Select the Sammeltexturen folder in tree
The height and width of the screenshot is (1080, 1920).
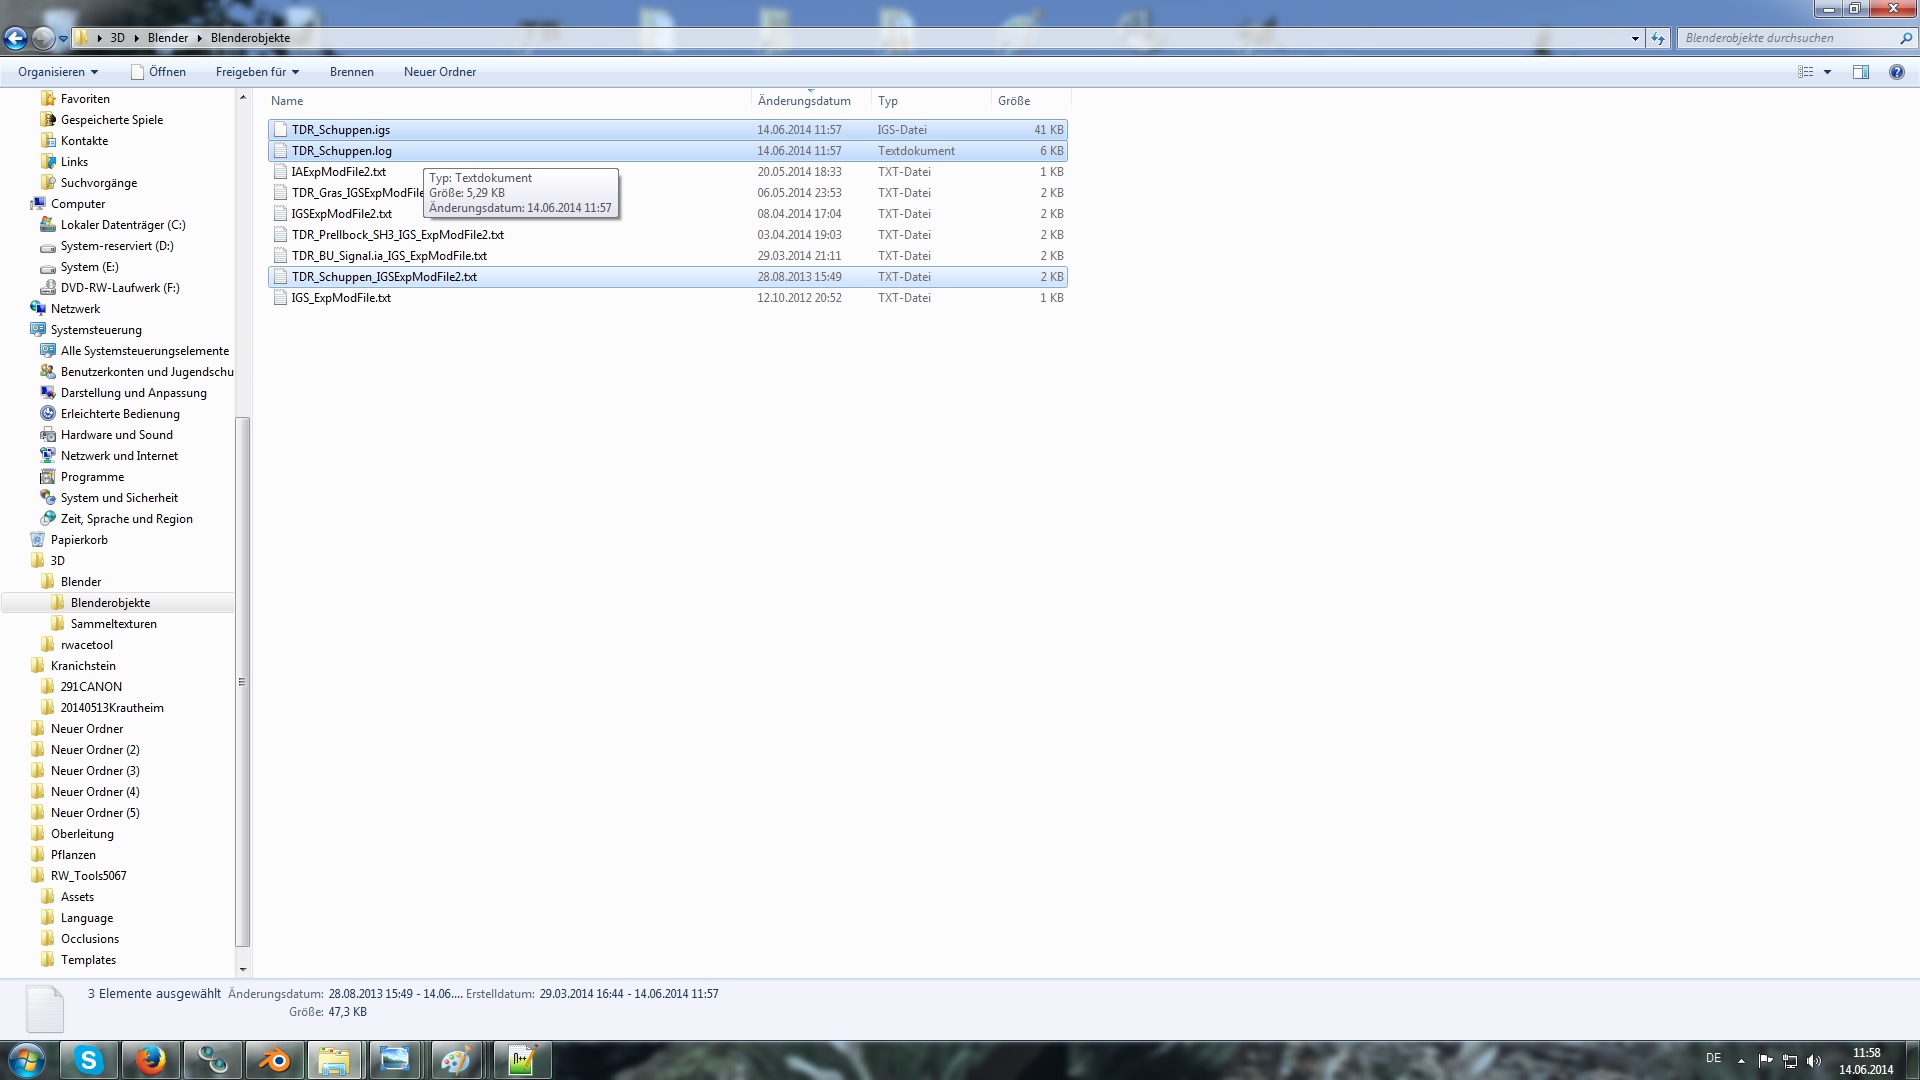coord(113,624)
